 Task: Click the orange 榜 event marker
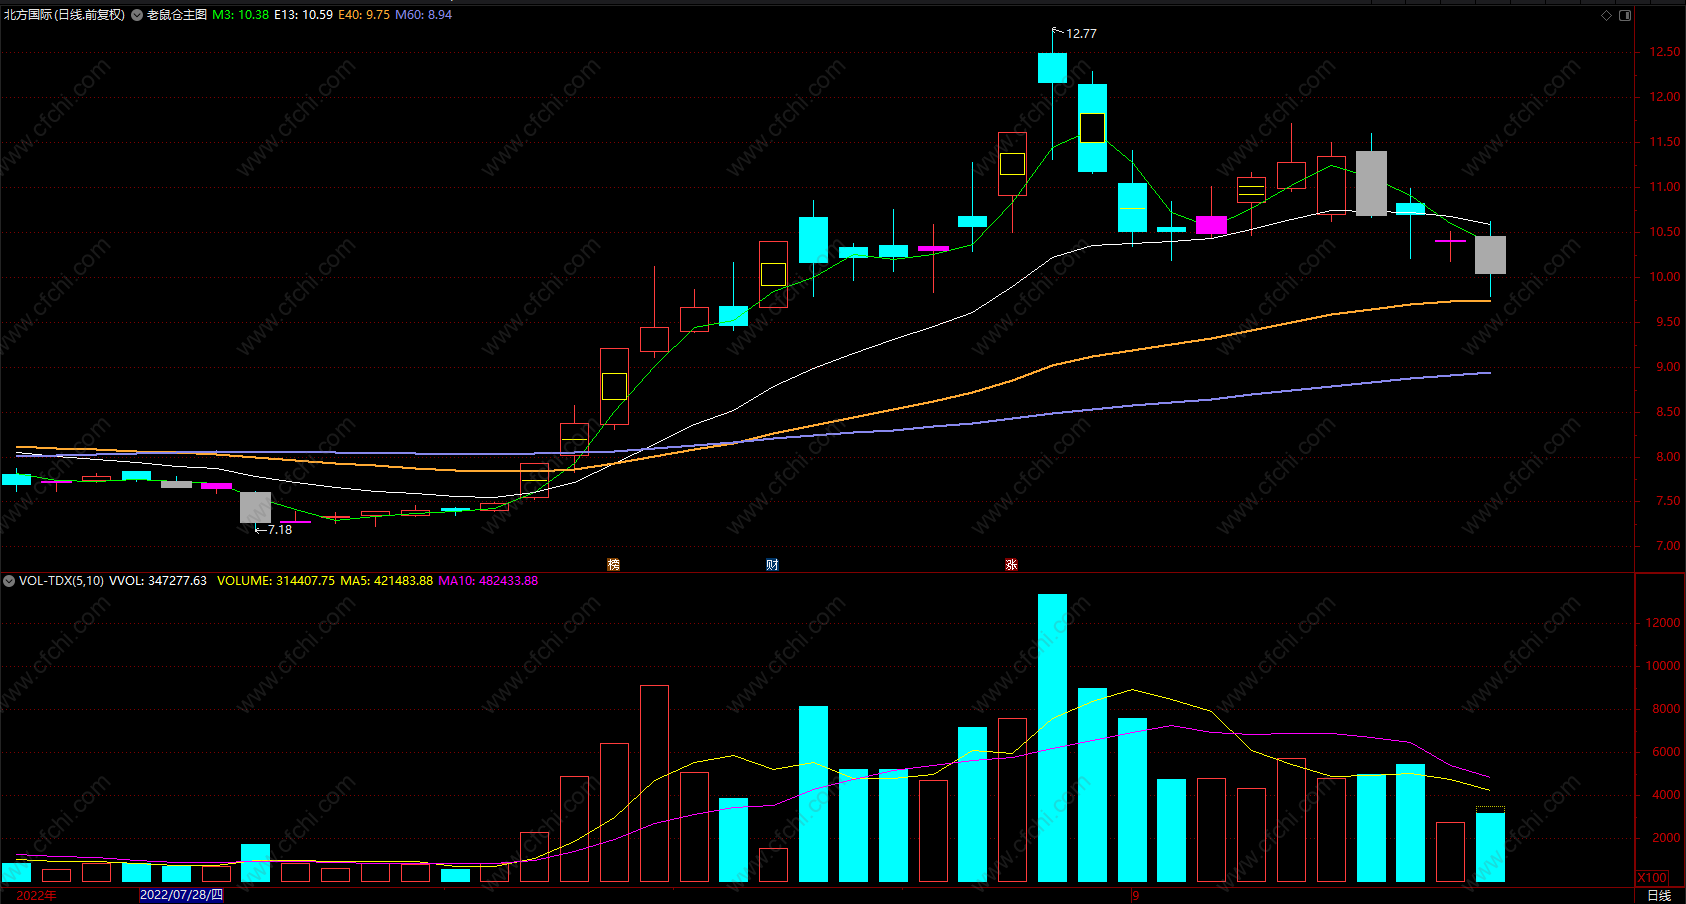[614, 565]
